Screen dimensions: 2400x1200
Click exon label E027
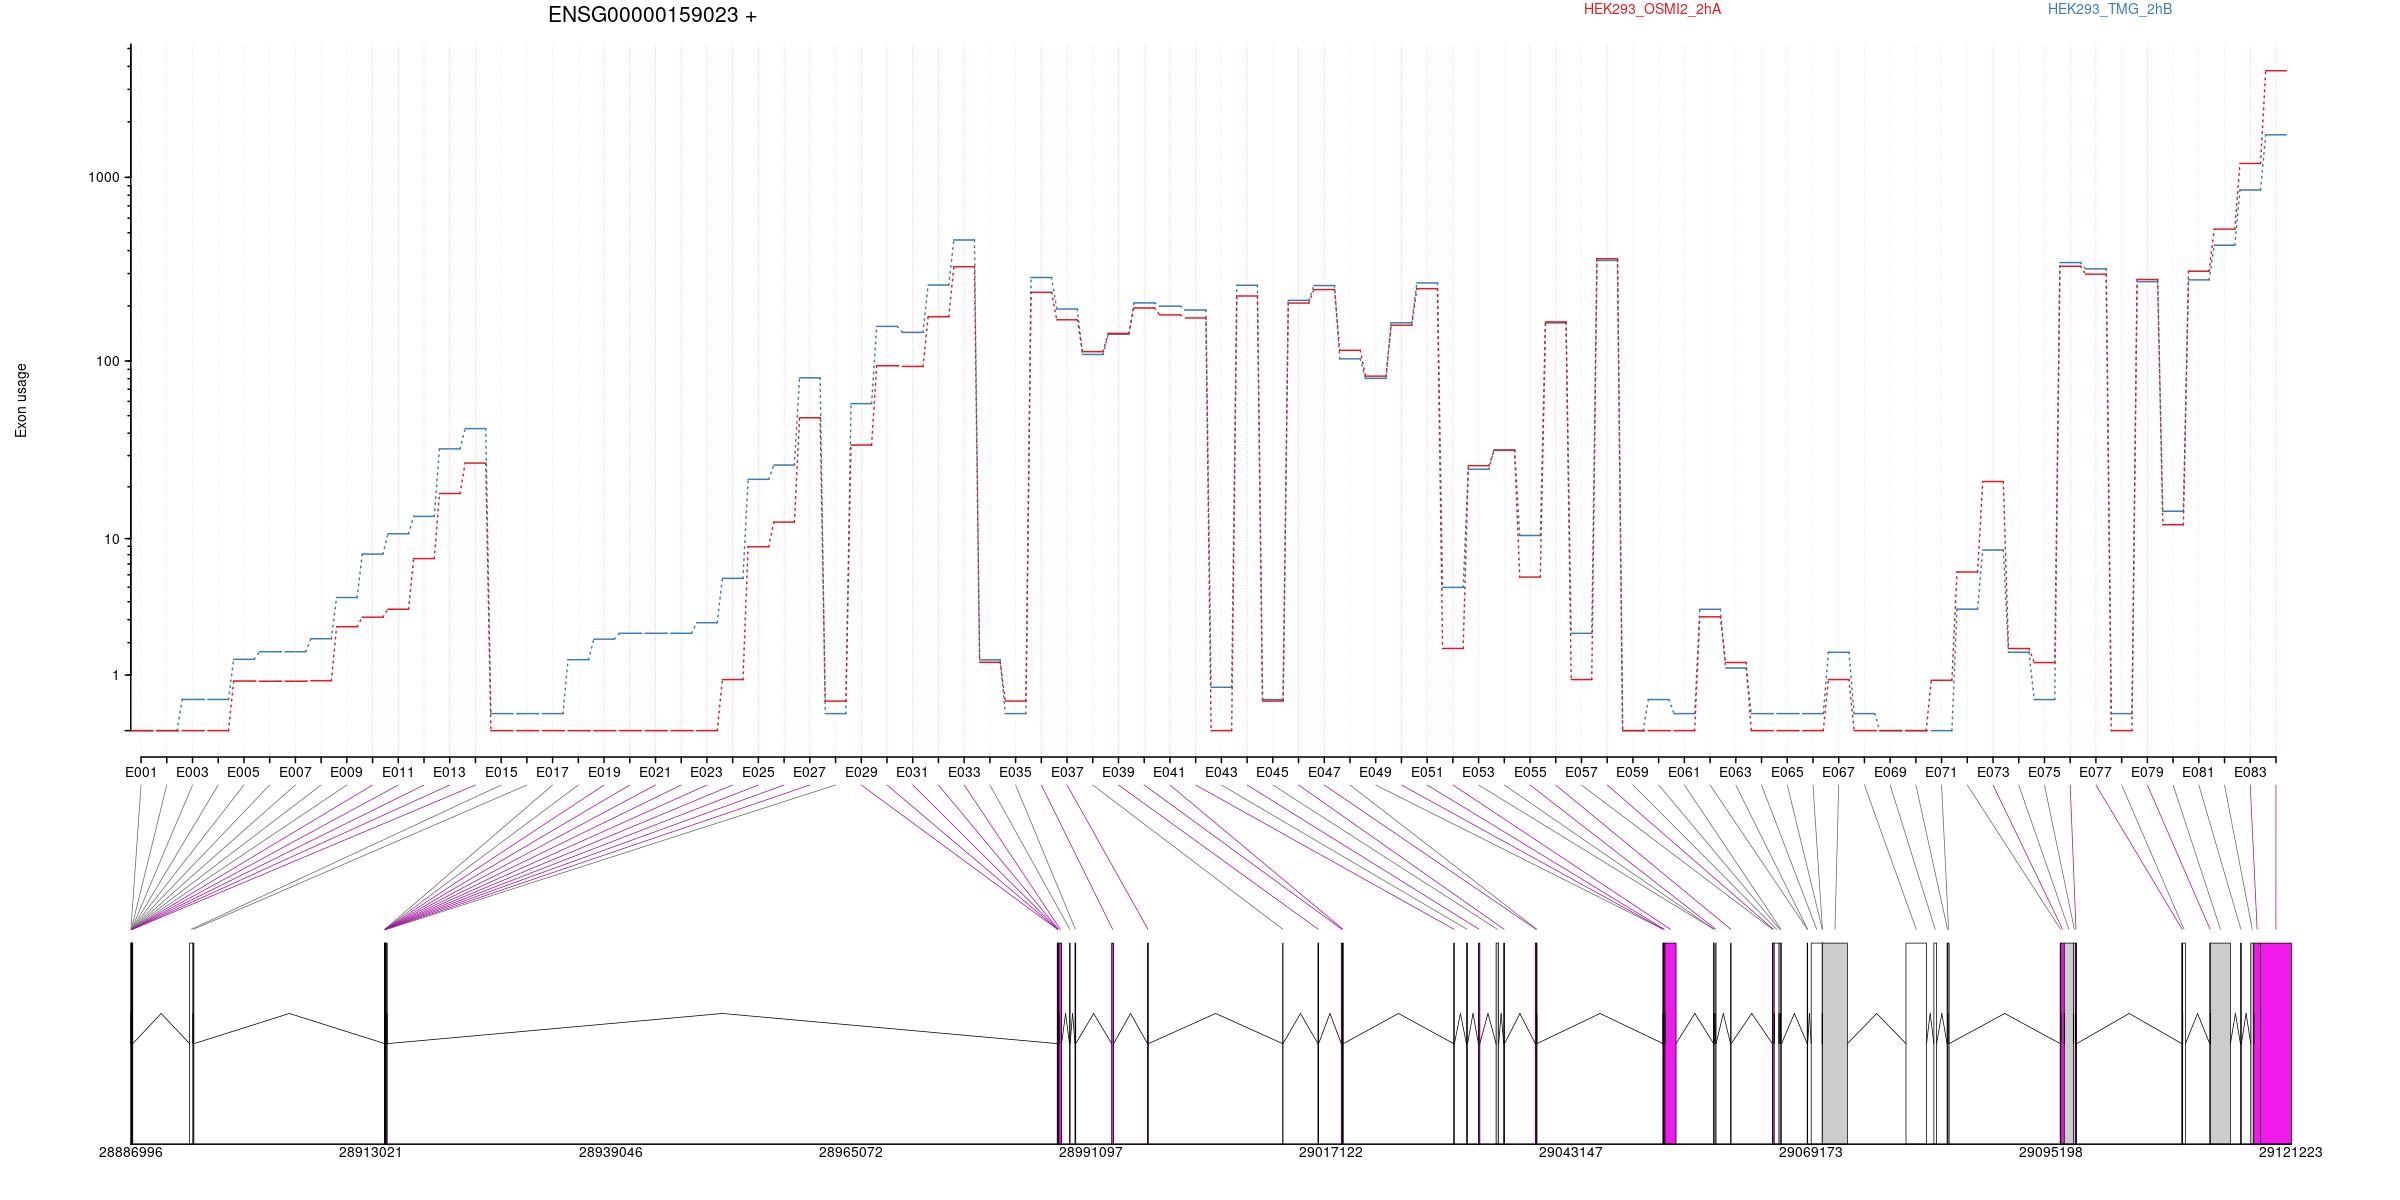[x=809, y=772]
